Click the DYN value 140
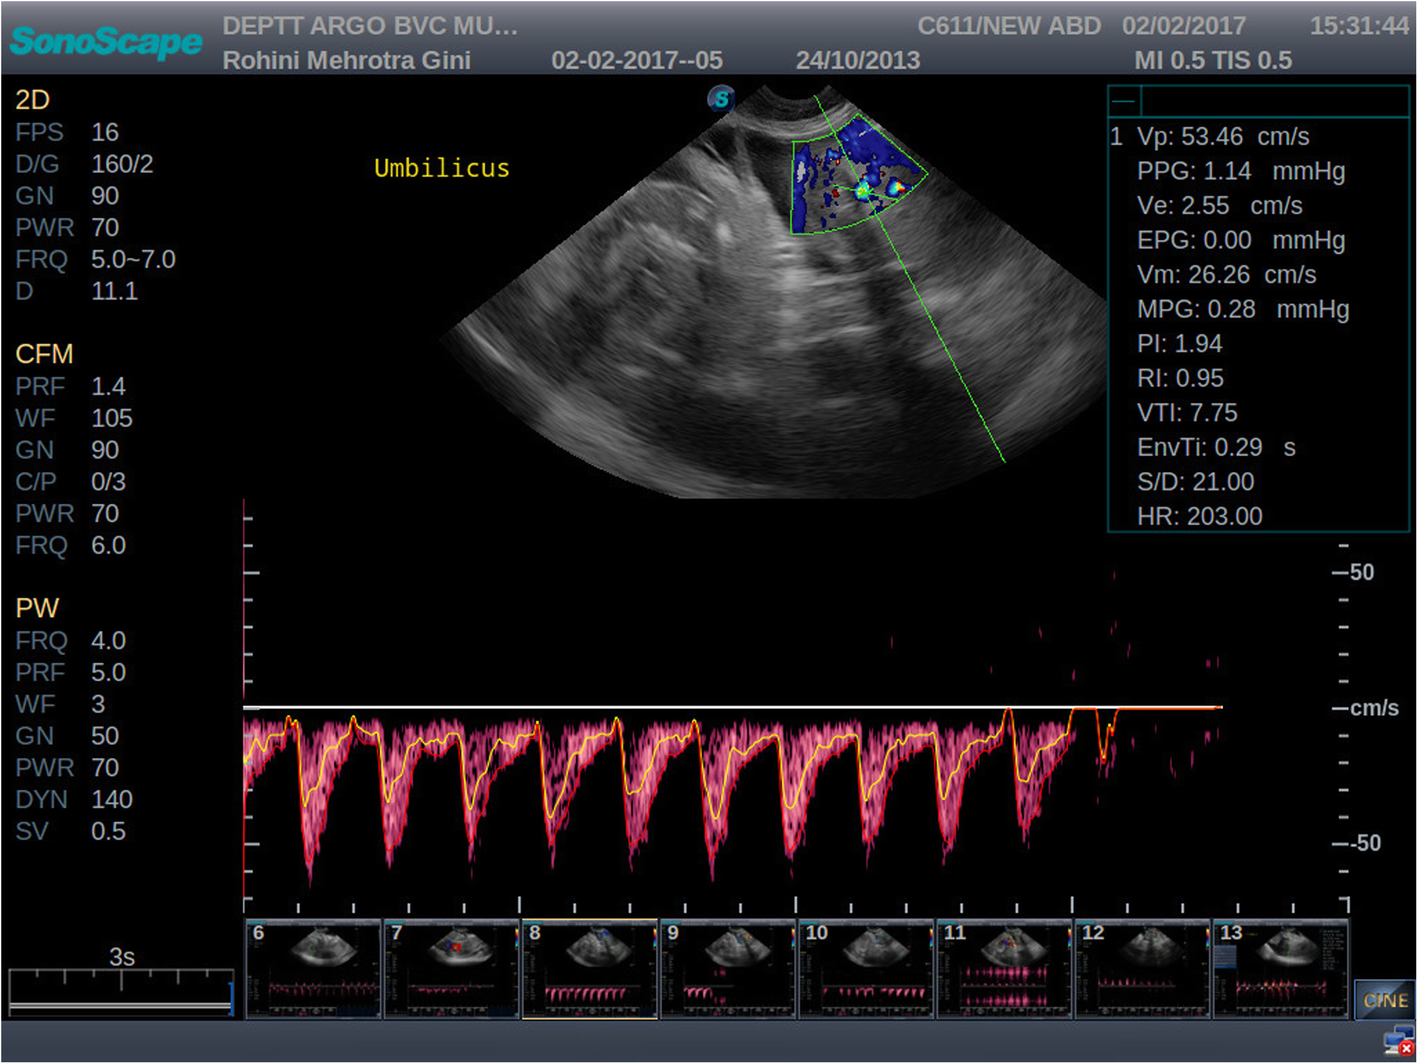The image size is (1418, 1064). [112, 799]
